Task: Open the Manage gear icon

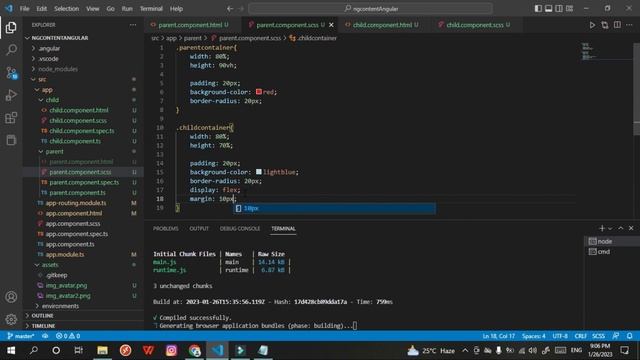Action: click(x=11, y=319)
